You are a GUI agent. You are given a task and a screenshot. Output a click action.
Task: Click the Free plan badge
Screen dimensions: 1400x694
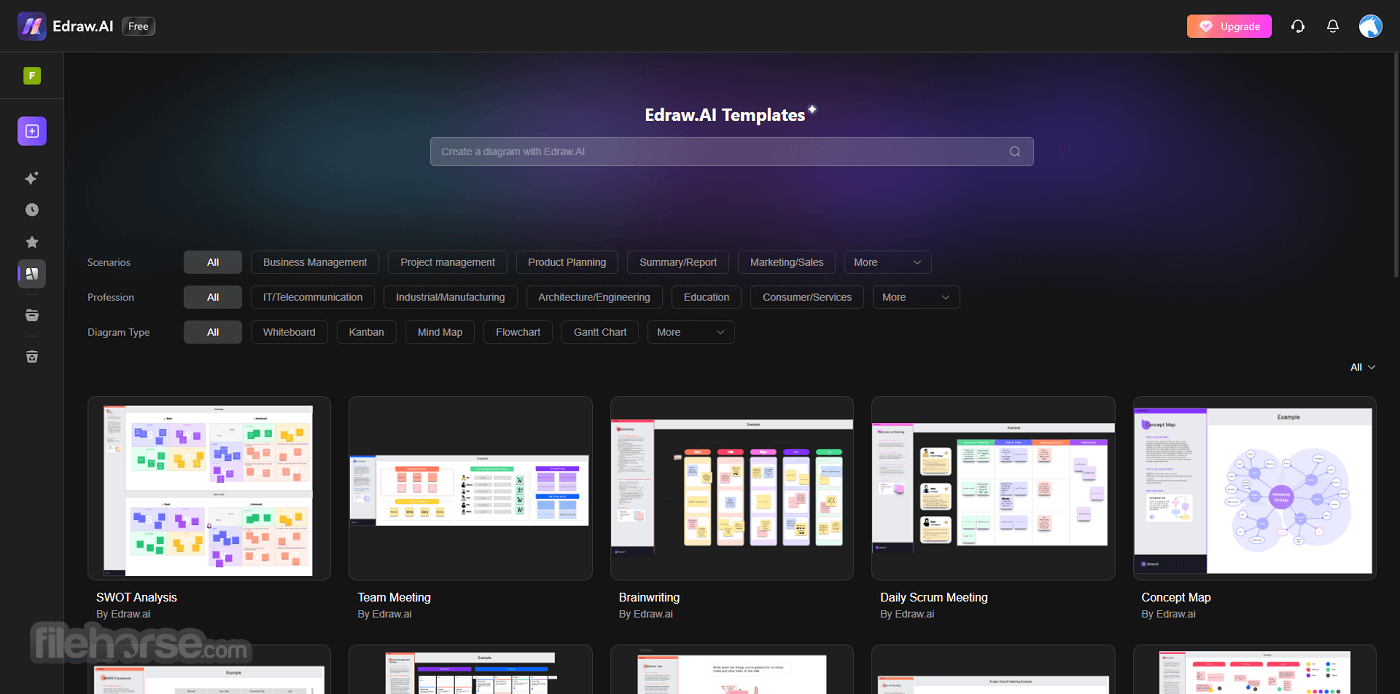point(139,26)
